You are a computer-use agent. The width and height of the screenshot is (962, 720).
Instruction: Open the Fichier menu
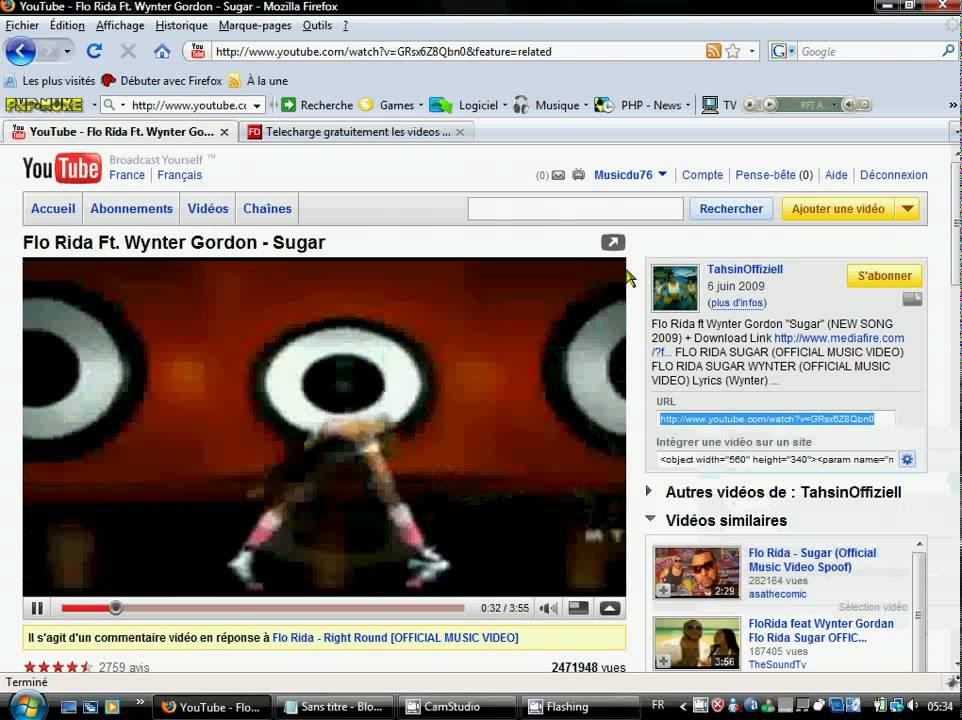tap(22, 25)
